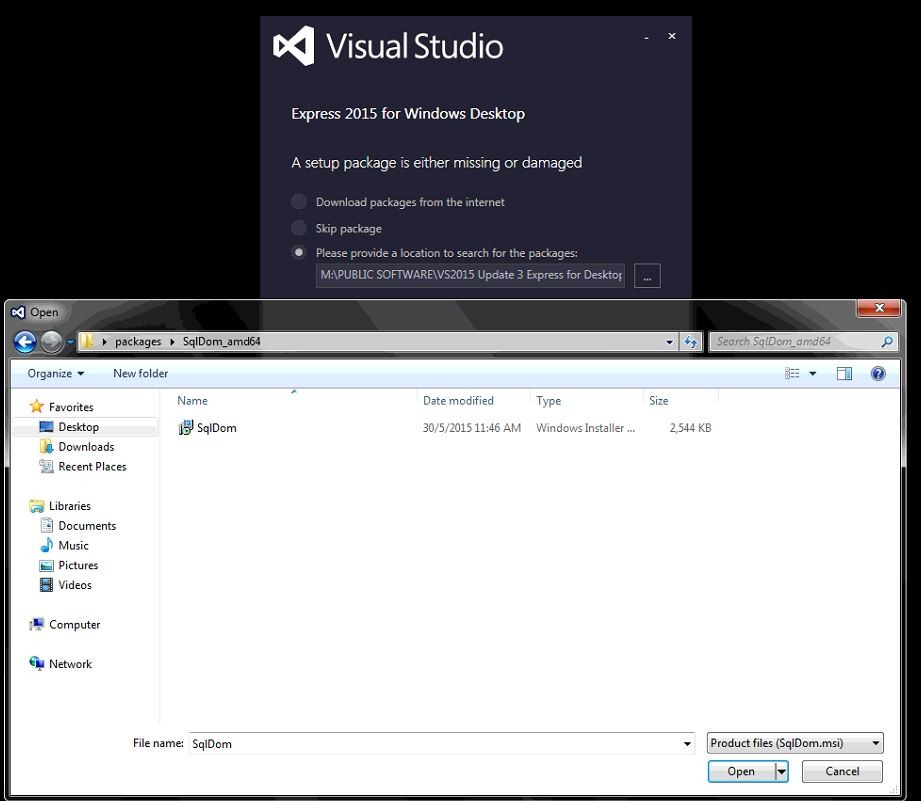
Task: Click the package location path field
Action: pos(470,275)
